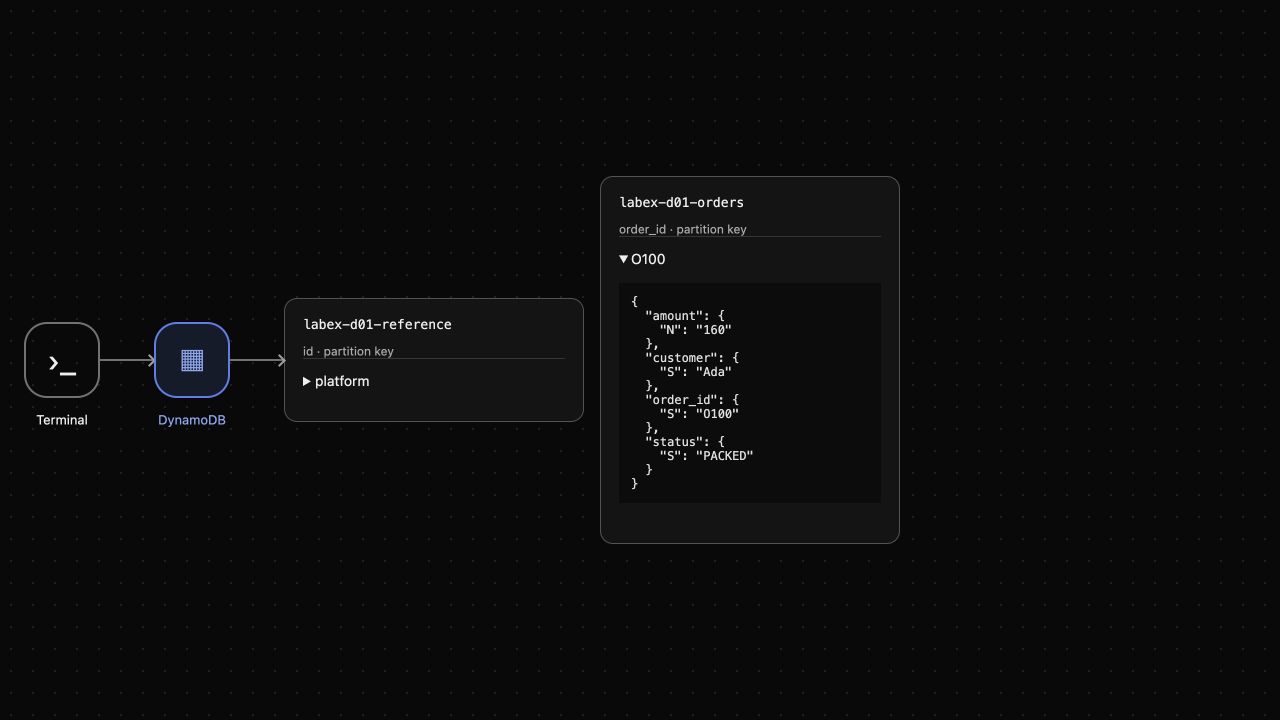Click the customer value "Ada" in JSON
The height and width of the screenshot is (720, 1280).
(714, 371)
